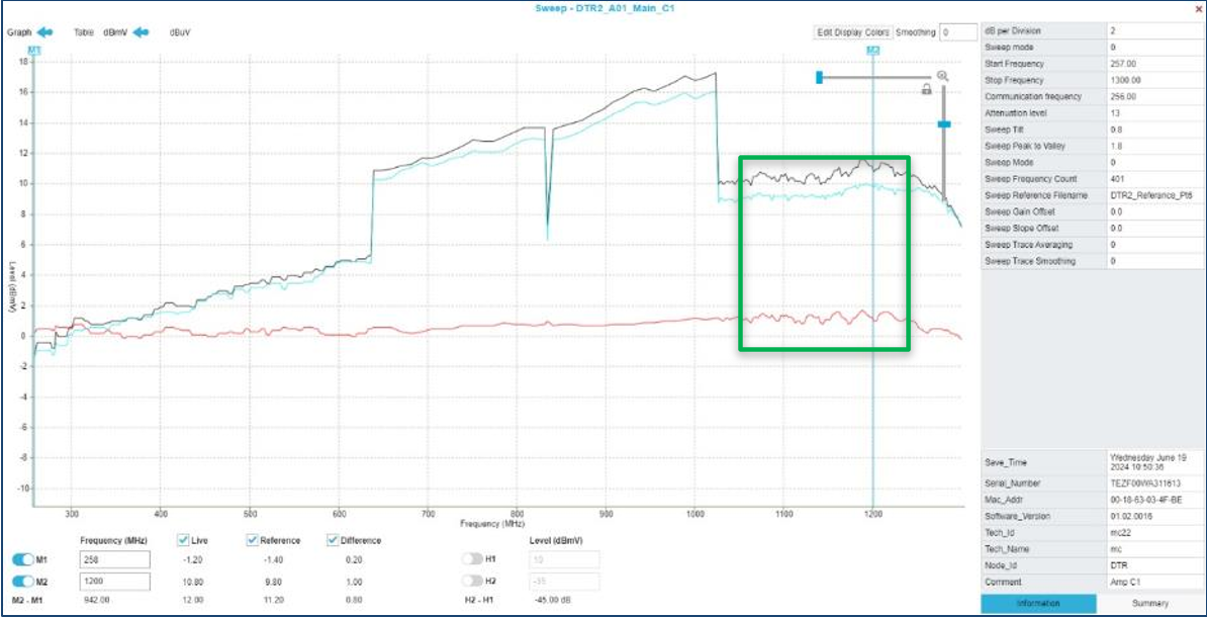1207x617 pixels.
Task: Select the Attenuation level row
Action: tap(1091, 113)
